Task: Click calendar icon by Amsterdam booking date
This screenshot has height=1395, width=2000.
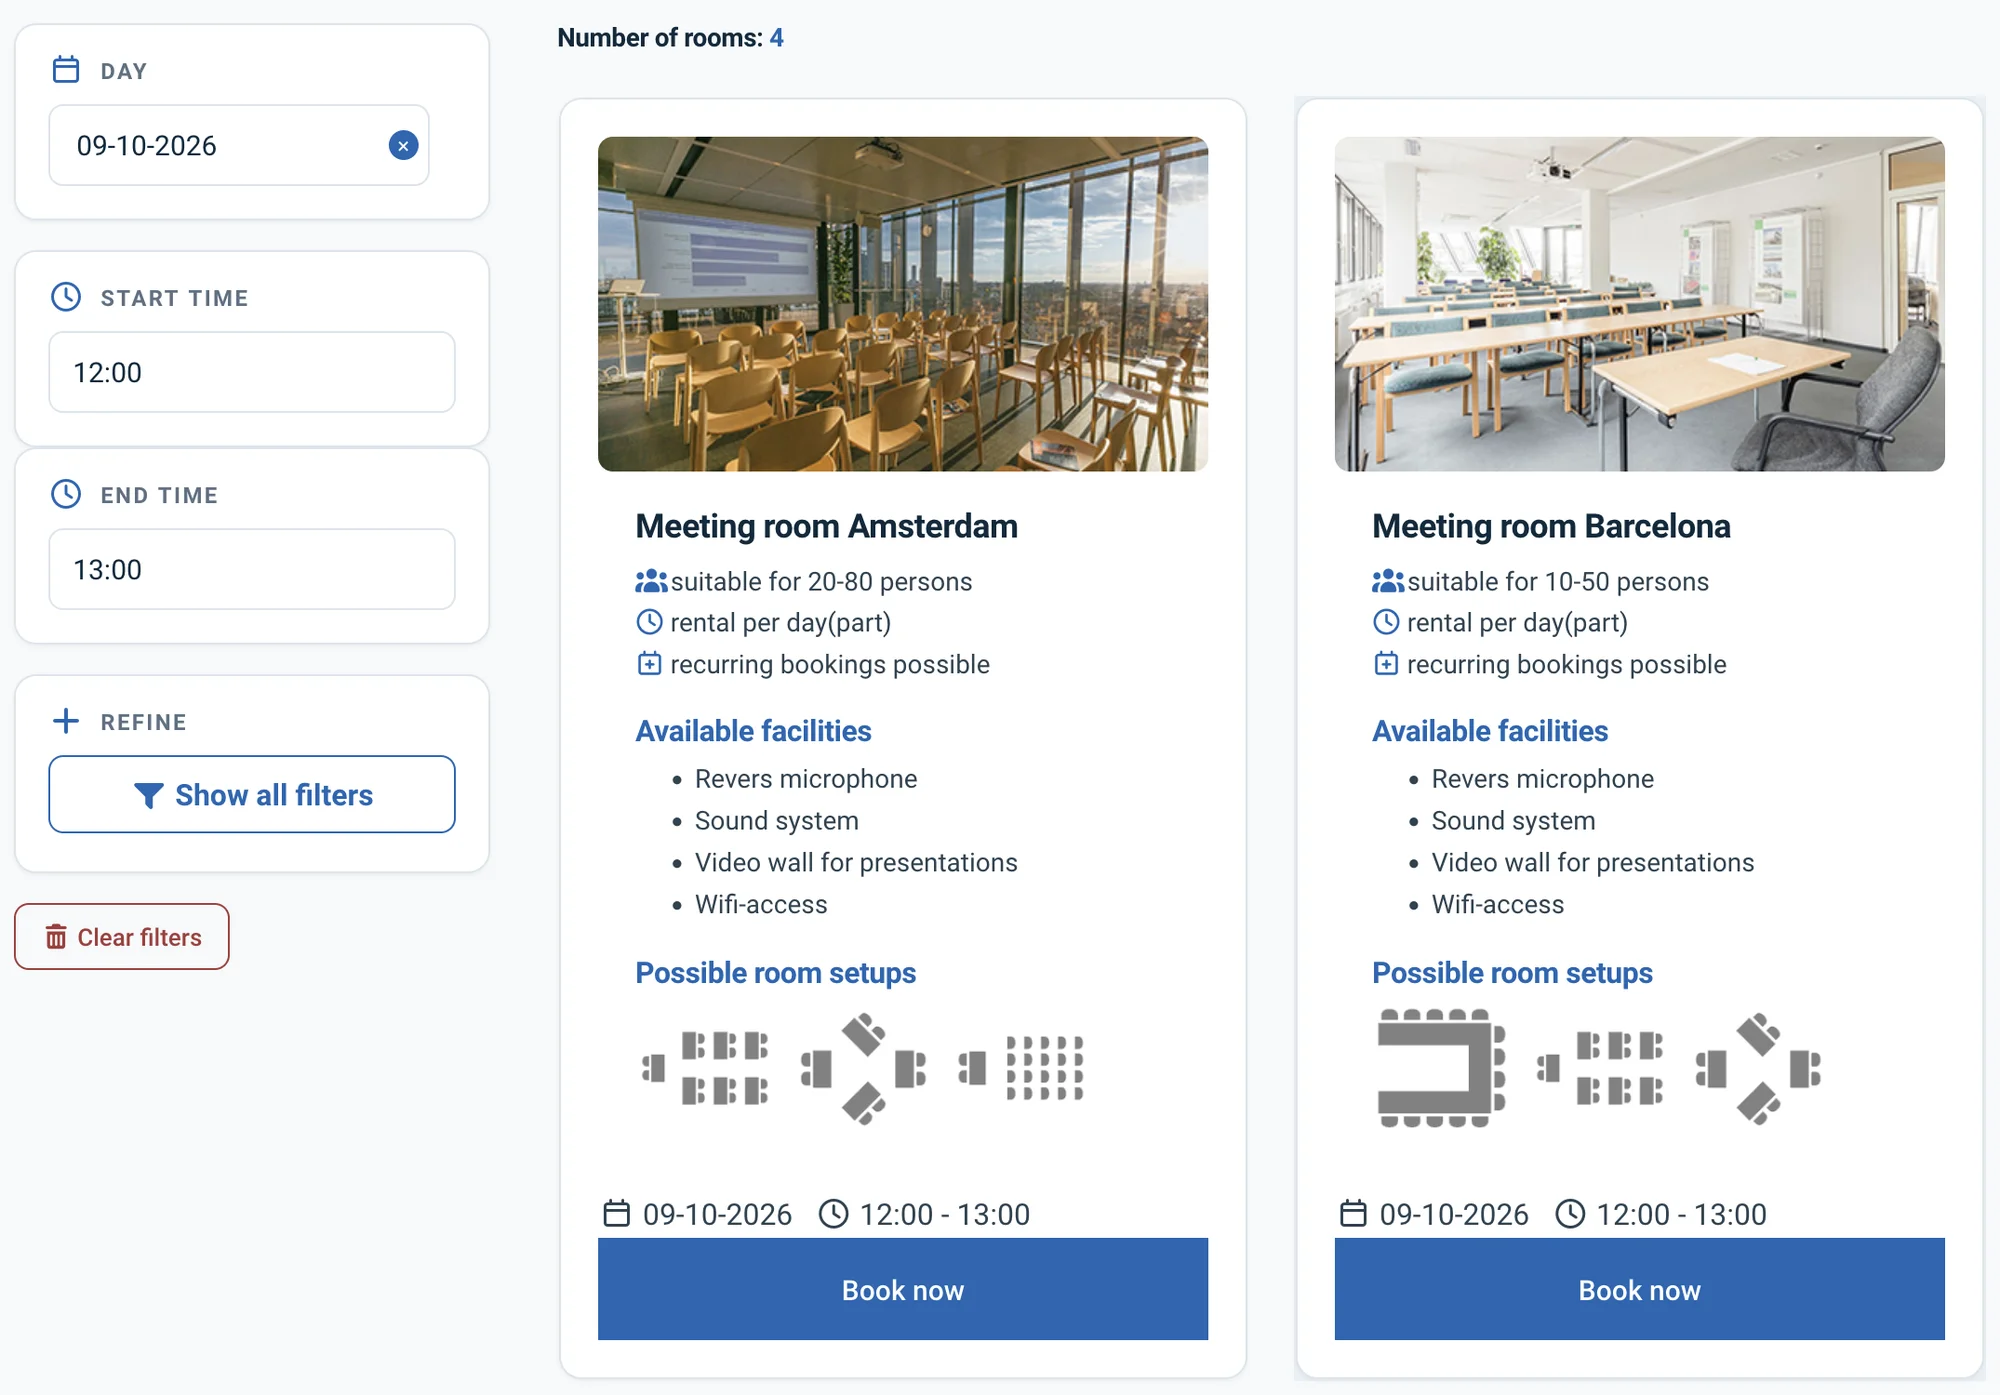Action: point(617,1213)
